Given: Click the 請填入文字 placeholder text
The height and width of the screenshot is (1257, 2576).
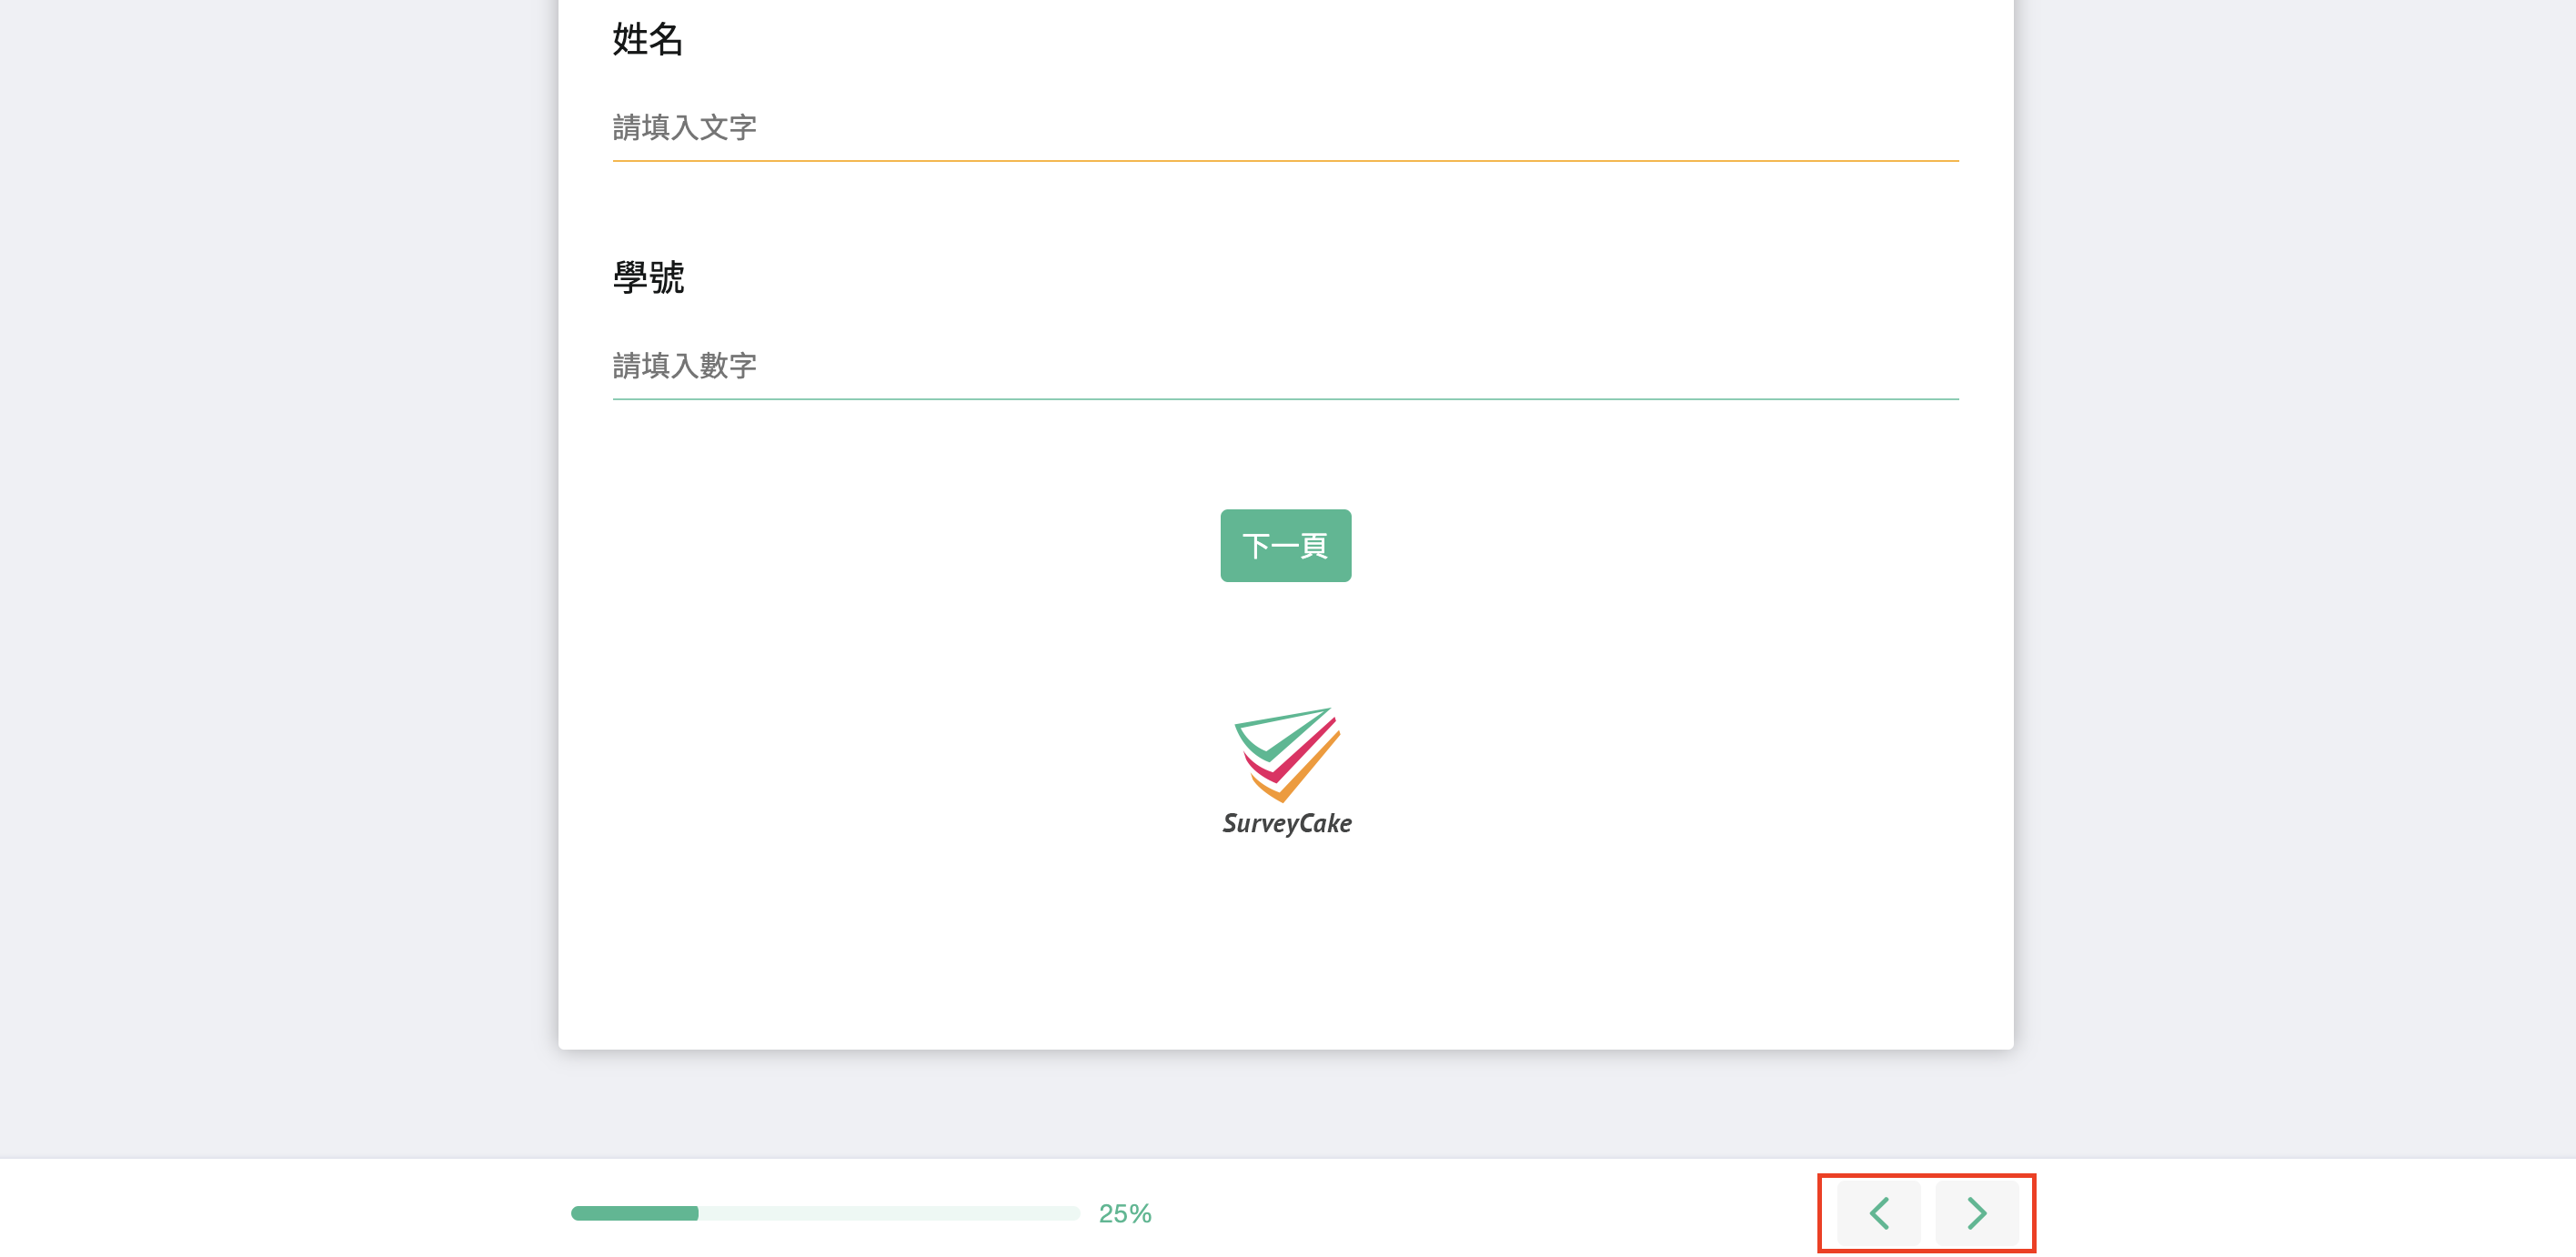Looking at the screenshot, I should (684, 128).
